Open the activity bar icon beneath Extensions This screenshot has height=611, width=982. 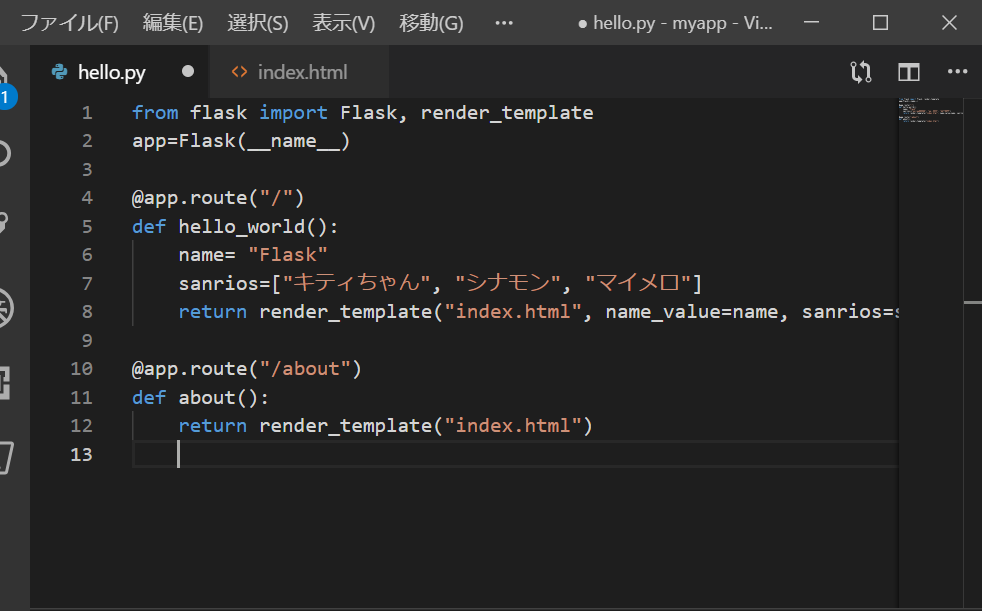point(6,458)
